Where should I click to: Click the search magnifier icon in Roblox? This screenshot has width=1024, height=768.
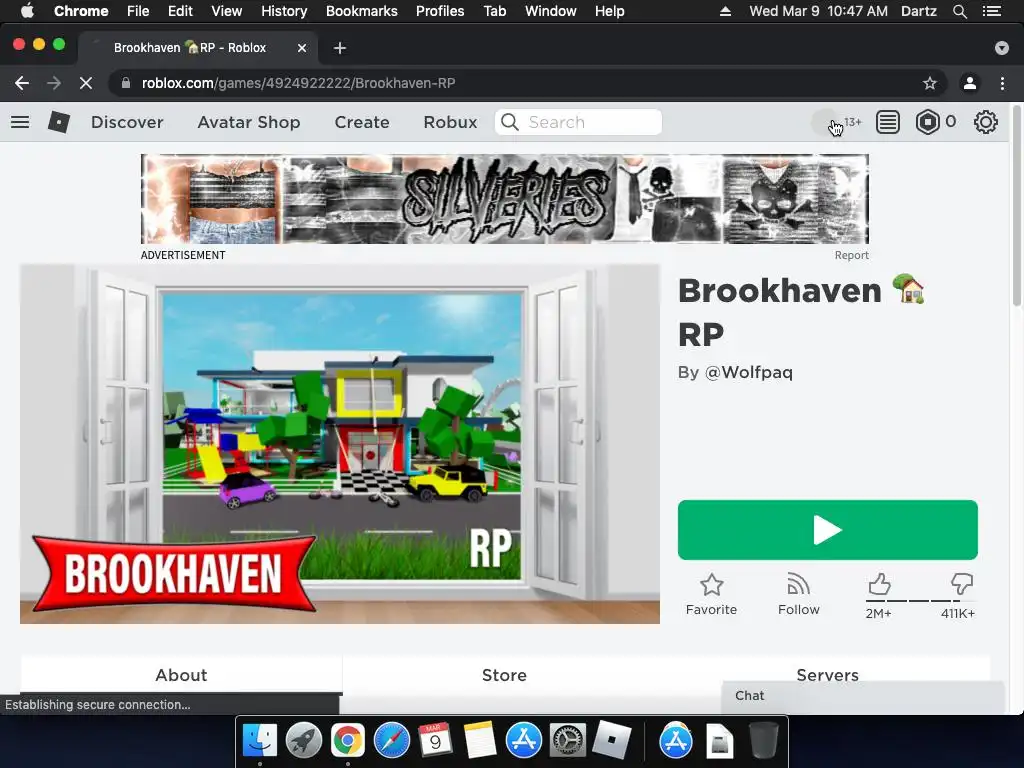509,122
